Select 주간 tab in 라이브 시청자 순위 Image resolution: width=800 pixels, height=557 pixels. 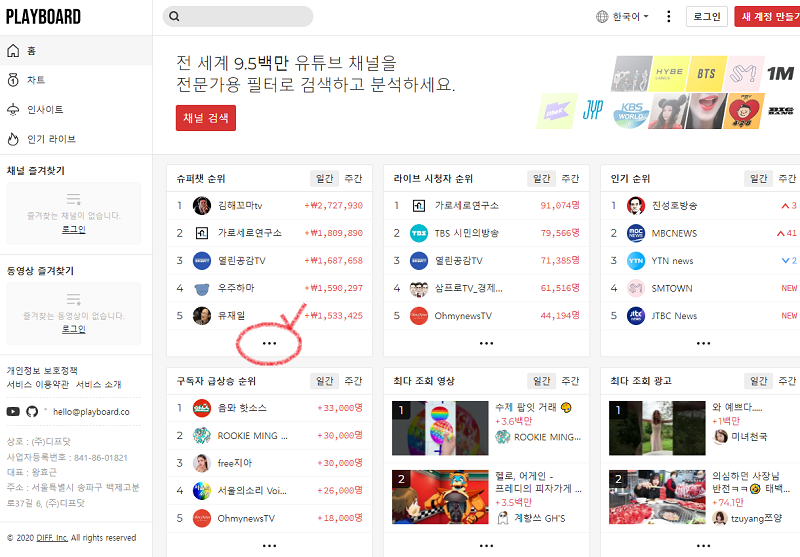(x=570, y=179)
